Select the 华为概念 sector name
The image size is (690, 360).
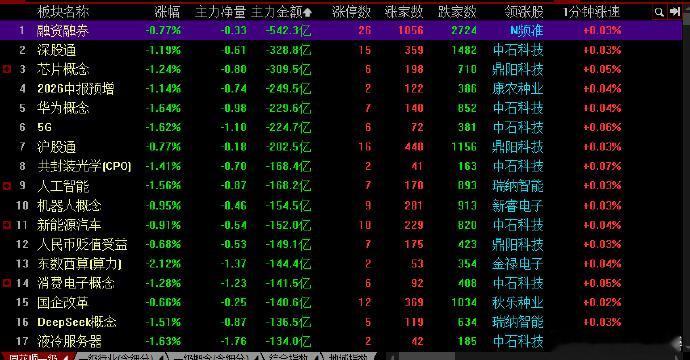(x=63, y=108)
